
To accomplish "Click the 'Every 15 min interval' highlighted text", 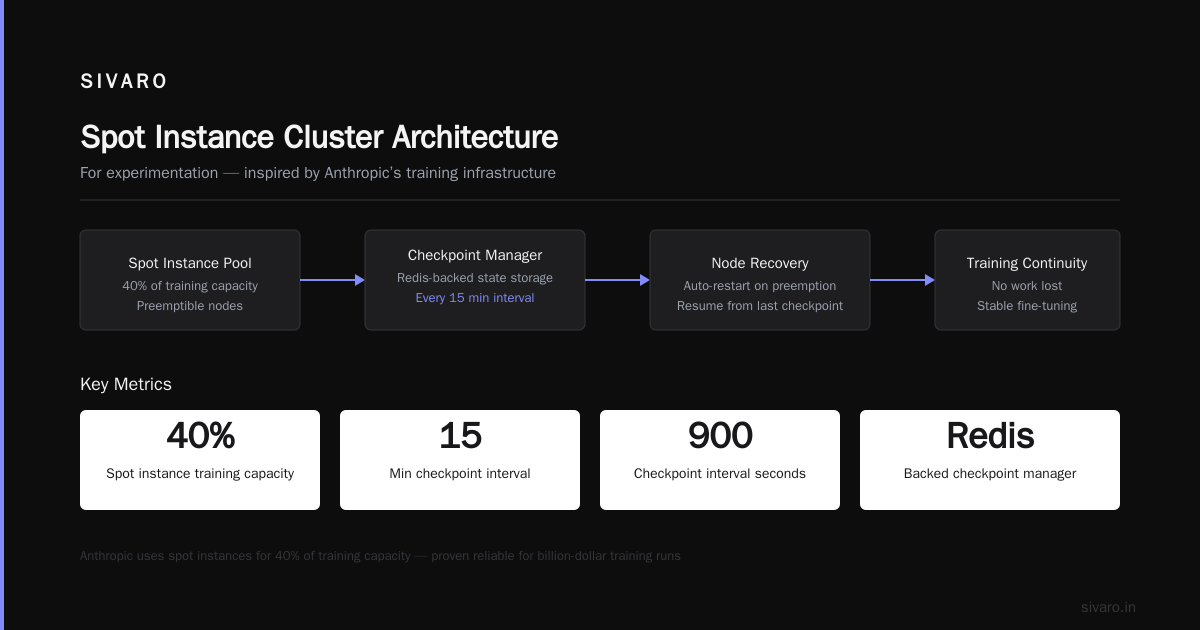I will point(475,298).
